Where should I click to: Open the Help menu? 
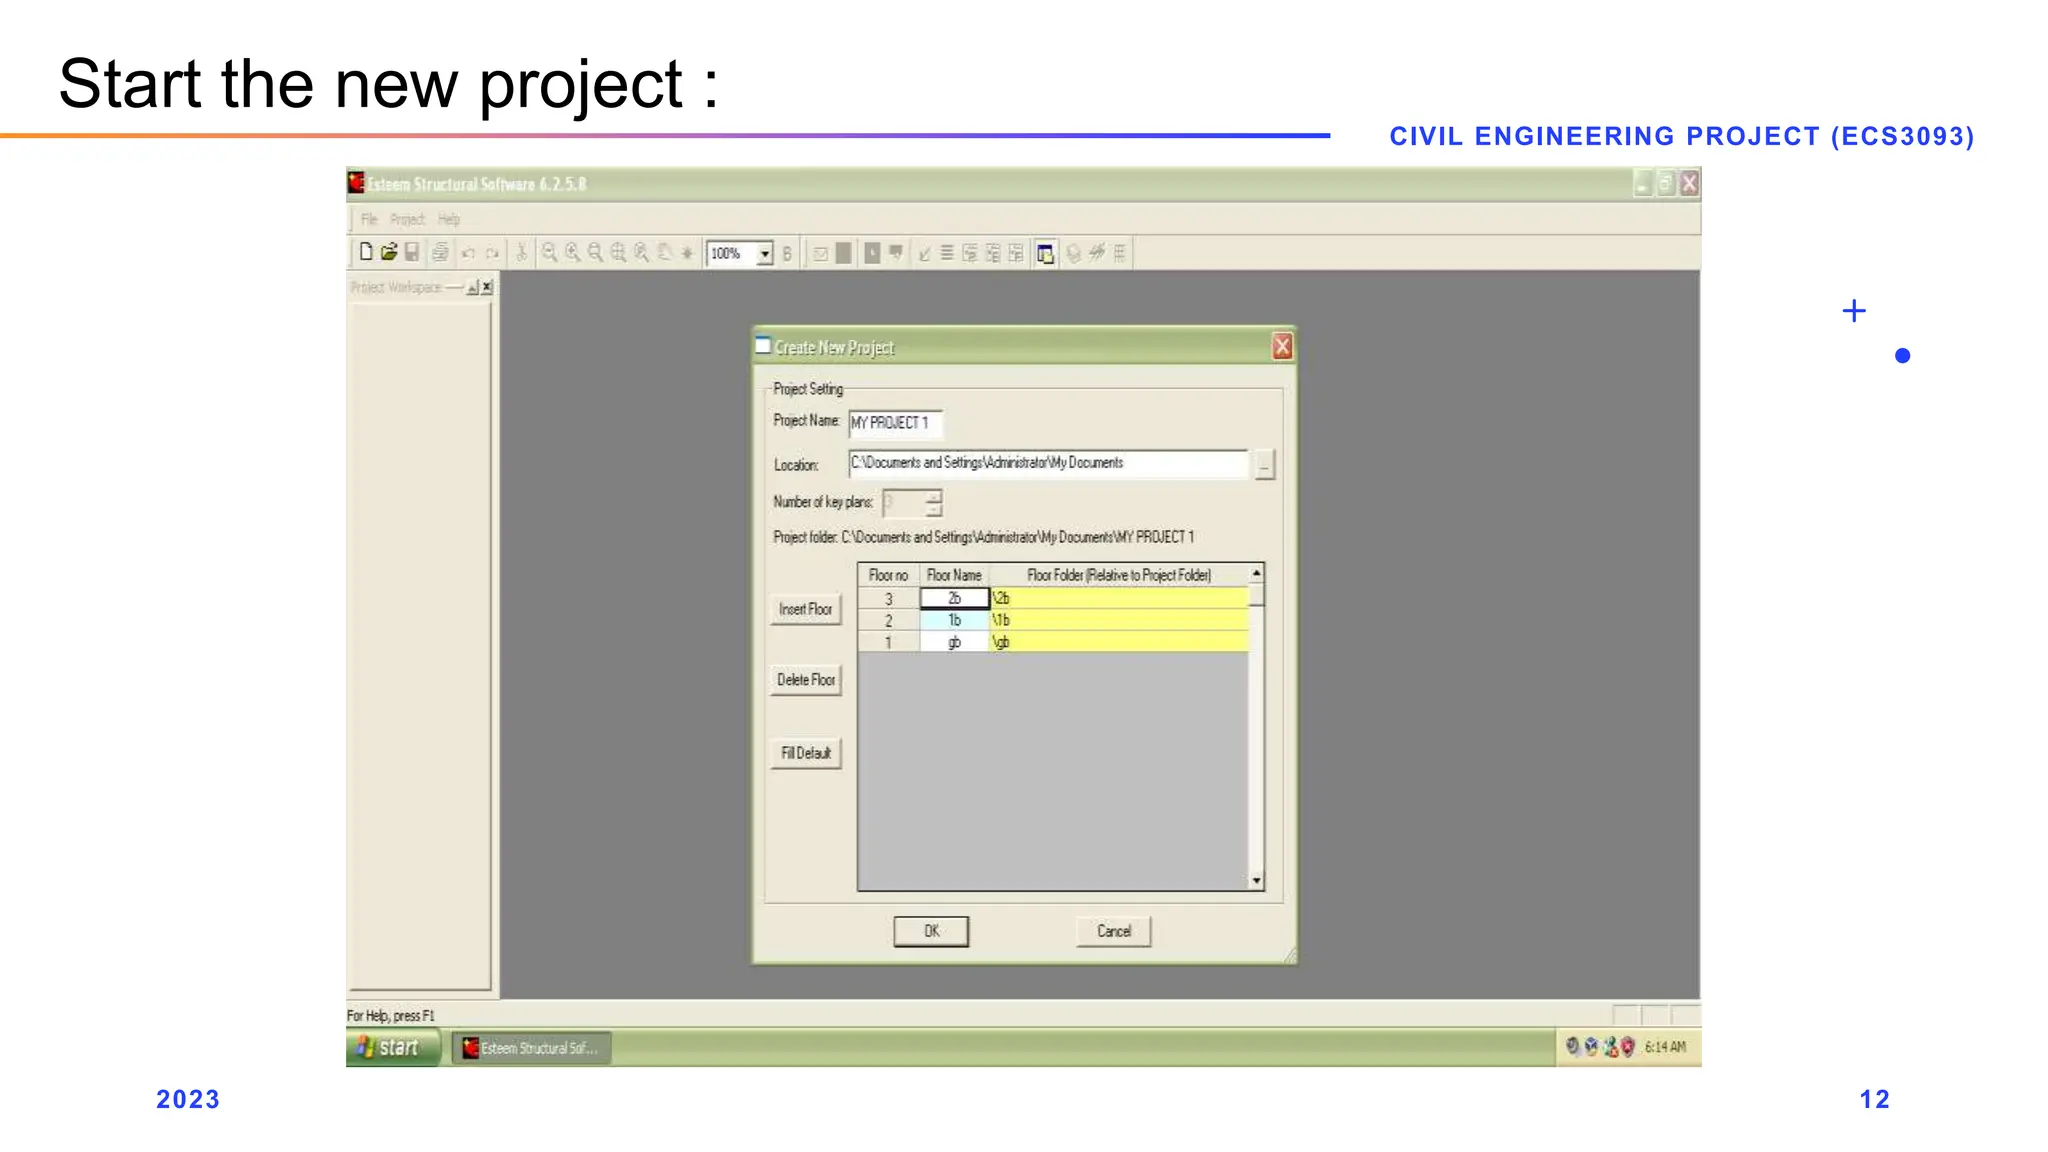click(448, 219)
